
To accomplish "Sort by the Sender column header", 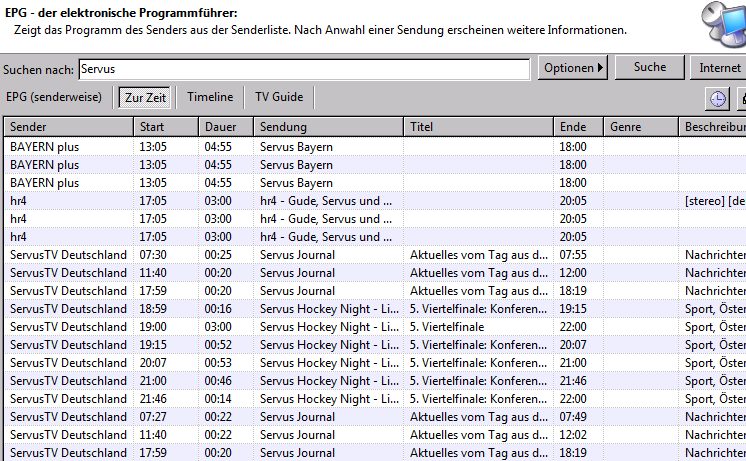I will pos(69,127).
